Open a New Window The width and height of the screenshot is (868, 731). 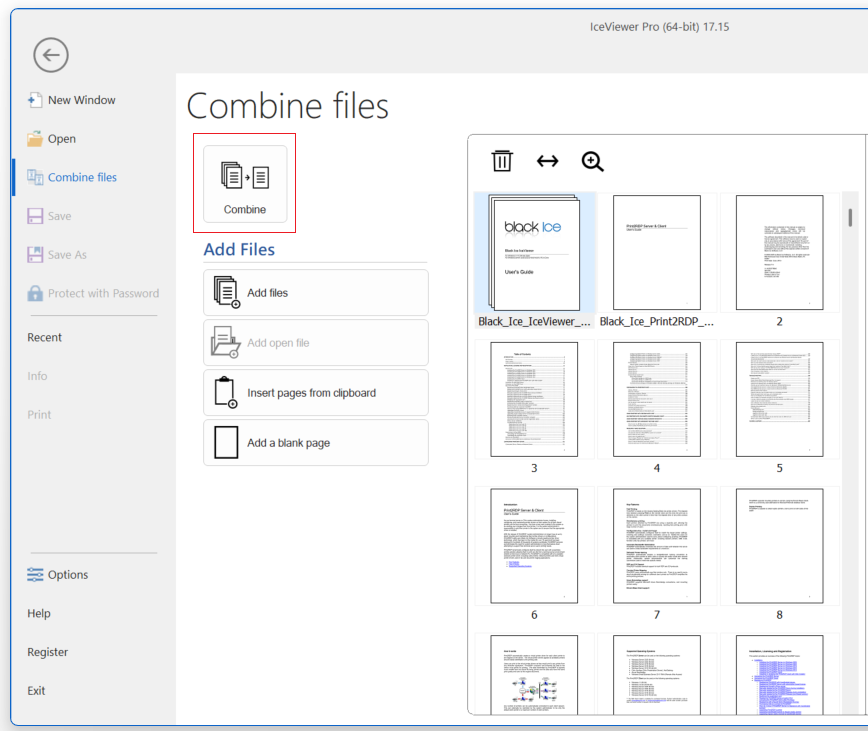click(71, 100)
